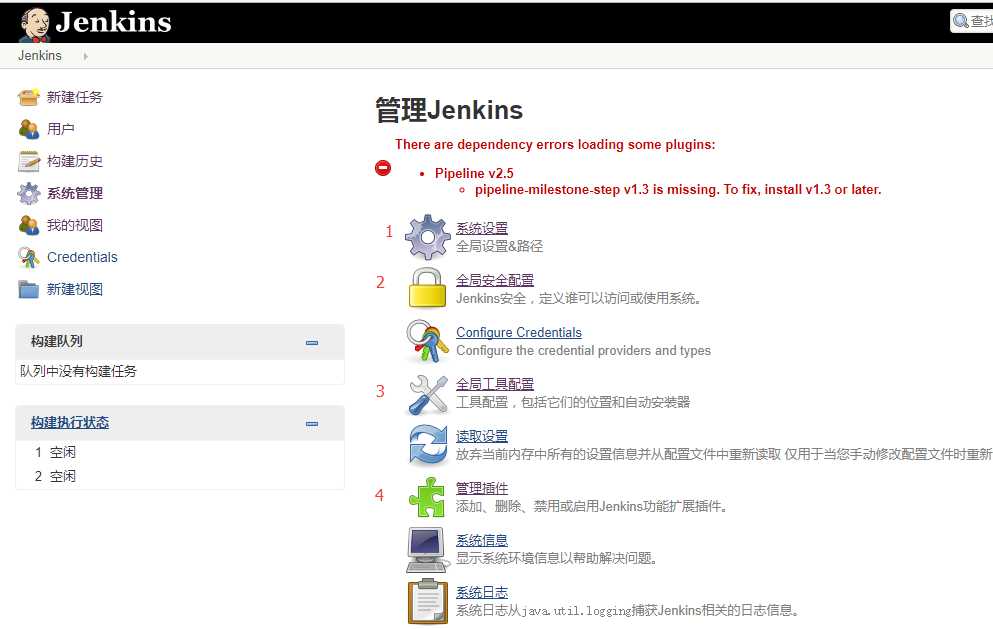Click the 'Pipeline v2.5' error text
993x629 pixels.
coord(474,173)
